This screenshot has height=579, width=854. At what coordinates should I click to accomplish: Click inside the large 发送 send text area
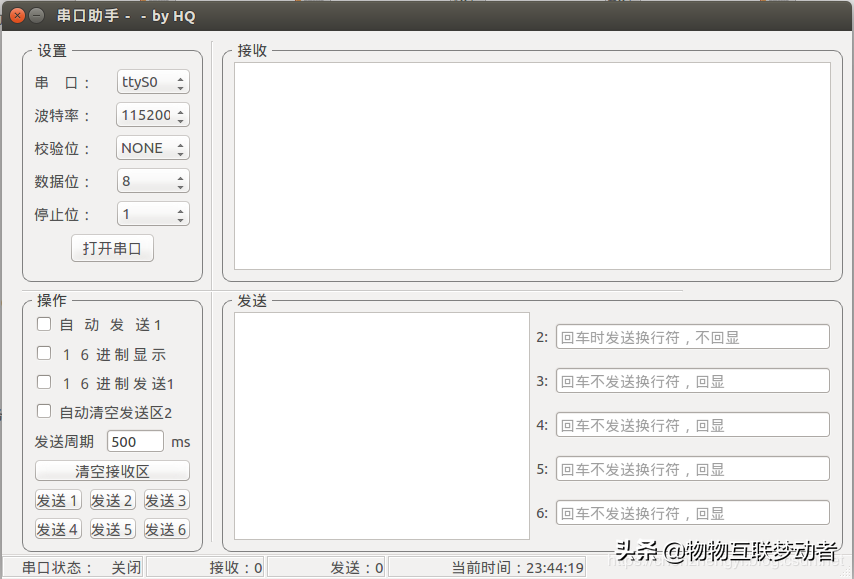pos(382,426)
